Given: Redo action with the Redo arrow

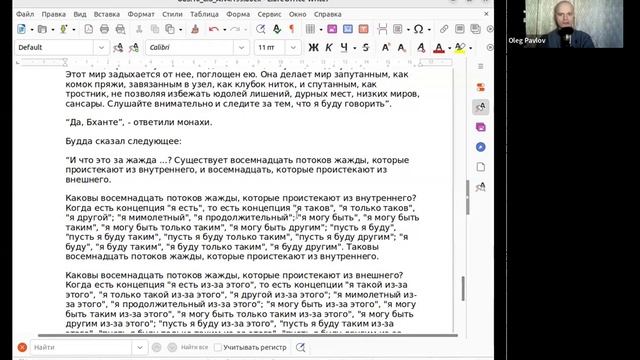Looking at the screenshot, I should pyautogui.click(x=235, y=29).
